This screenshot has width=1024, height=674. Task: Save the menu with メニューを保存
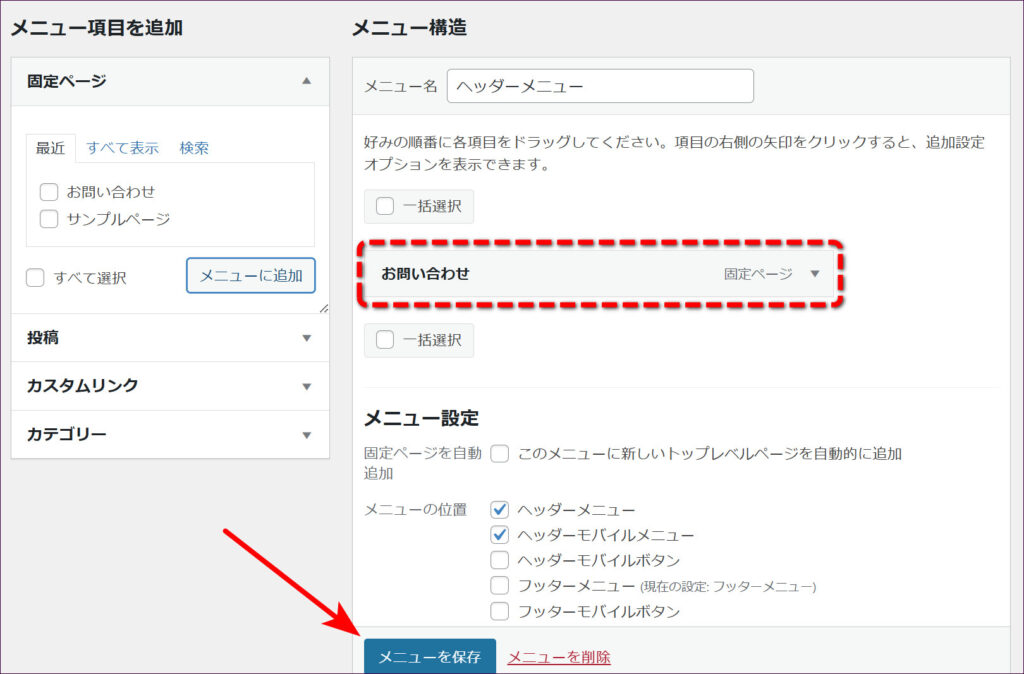(429, 657)
